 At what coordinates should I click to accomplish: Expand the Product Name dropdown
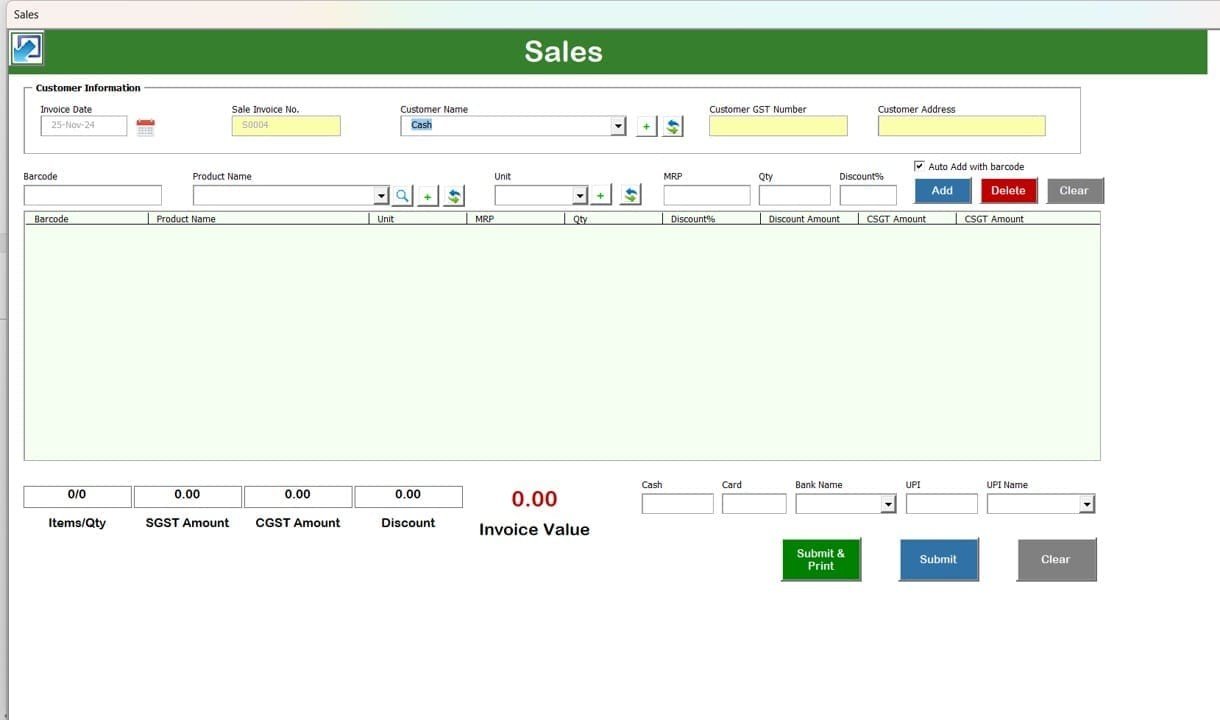tap(381, 196)
